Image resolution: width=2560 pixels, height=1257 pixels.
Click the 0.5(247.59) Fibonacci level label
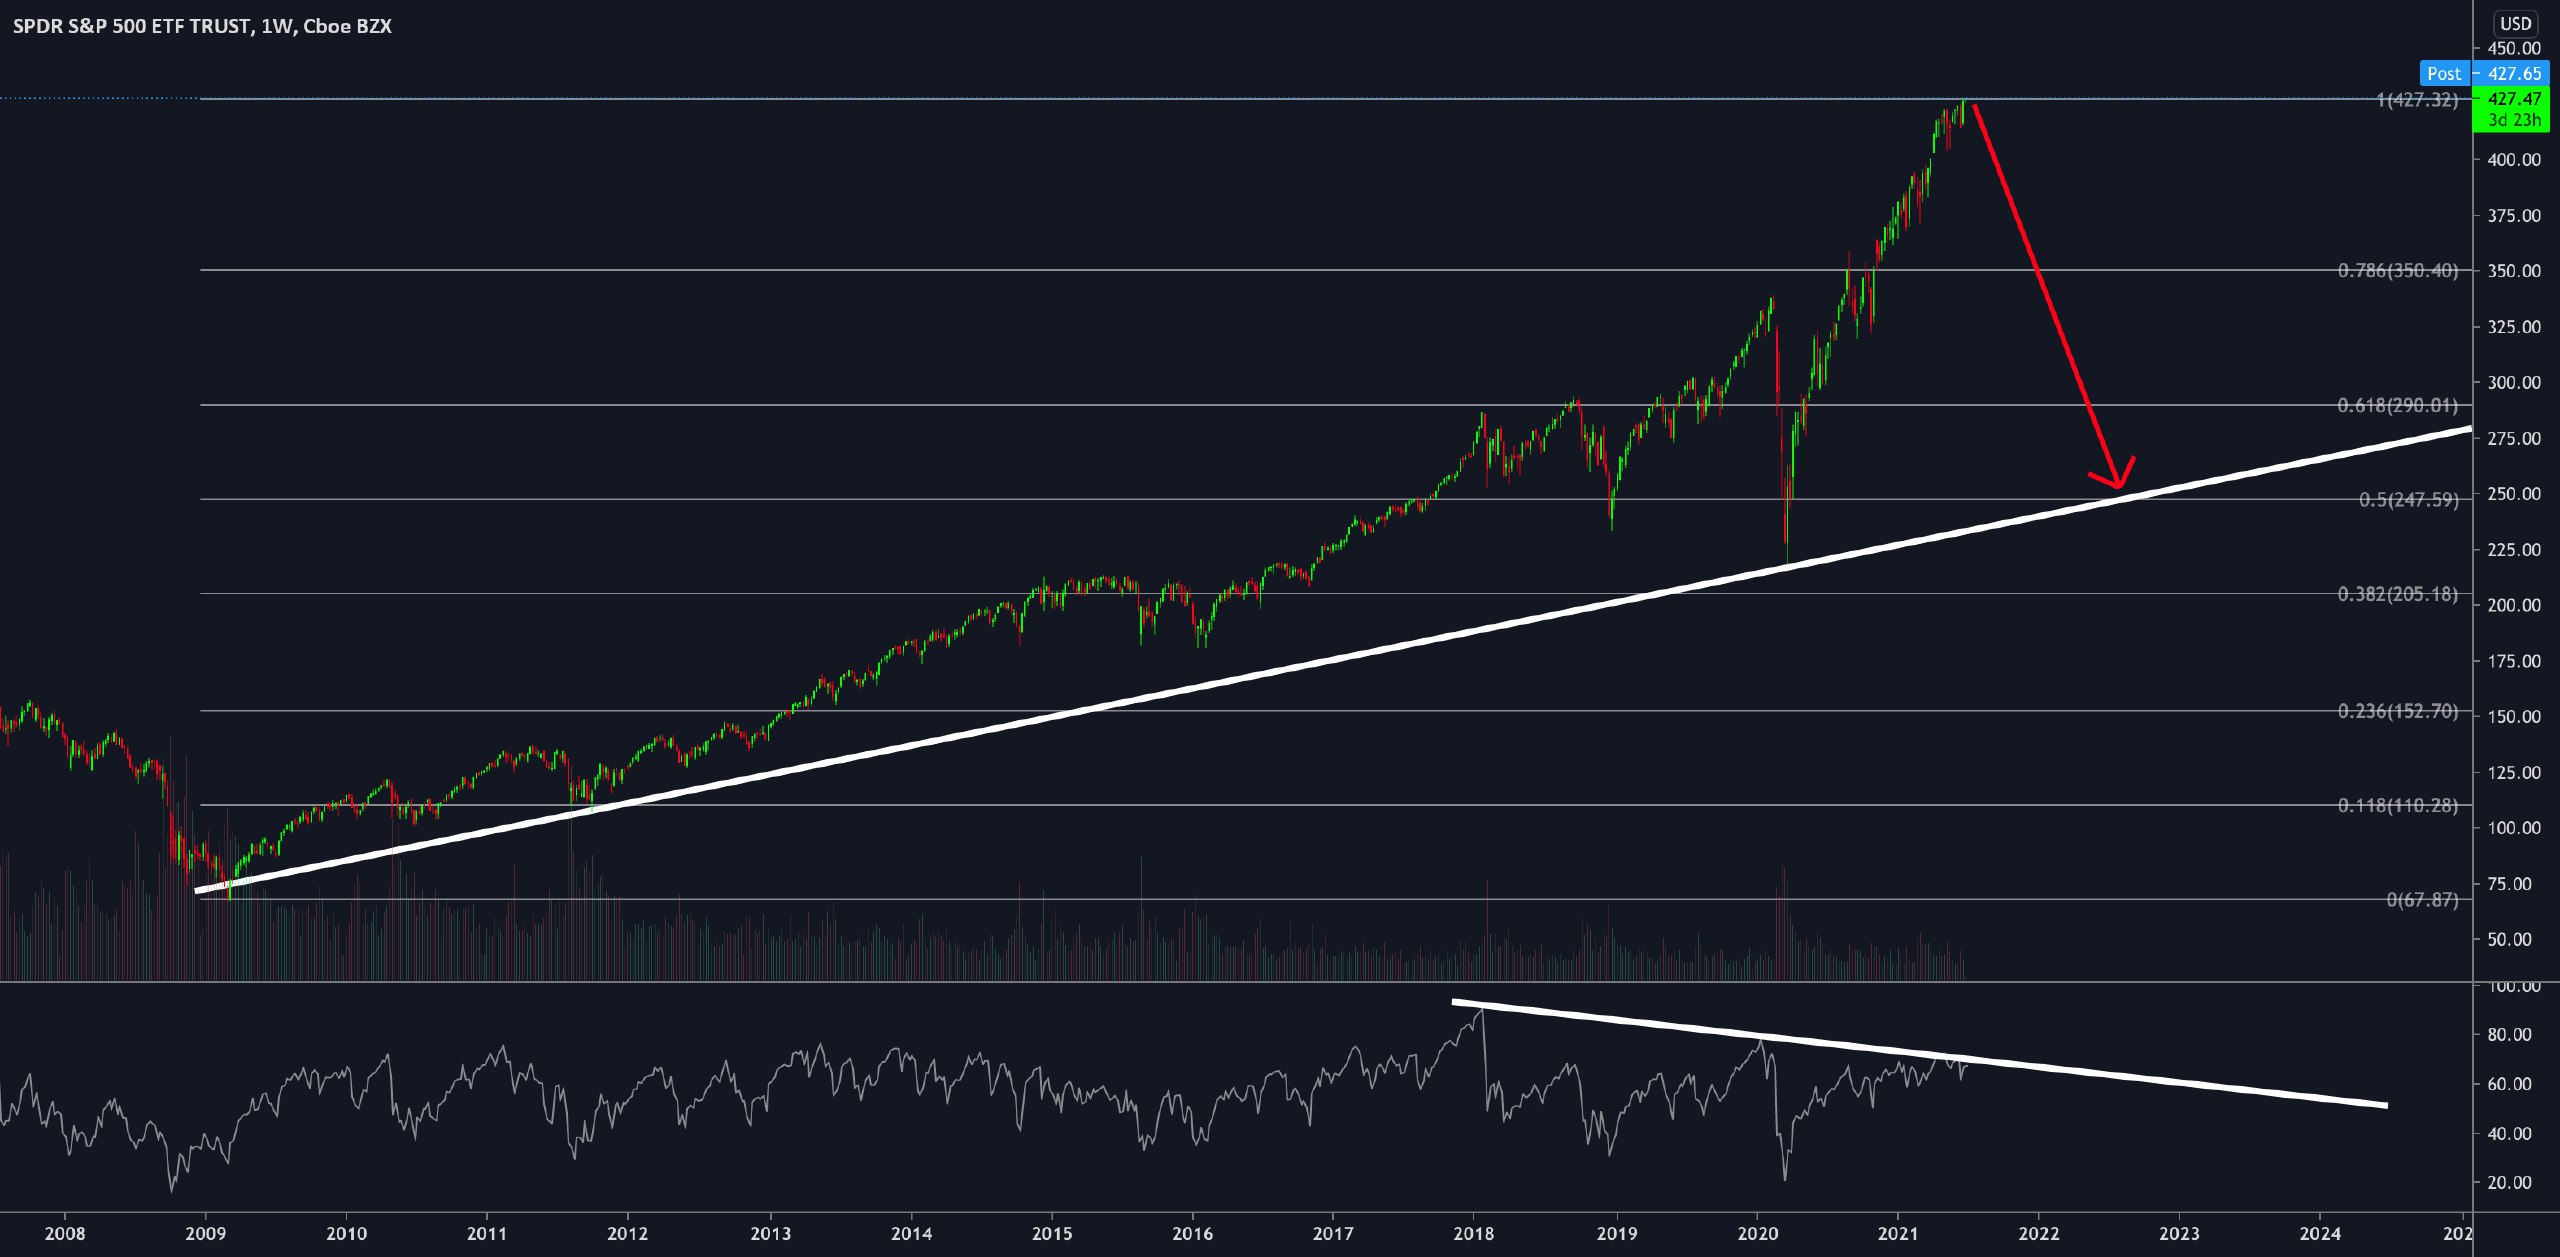click(2408, 500)
